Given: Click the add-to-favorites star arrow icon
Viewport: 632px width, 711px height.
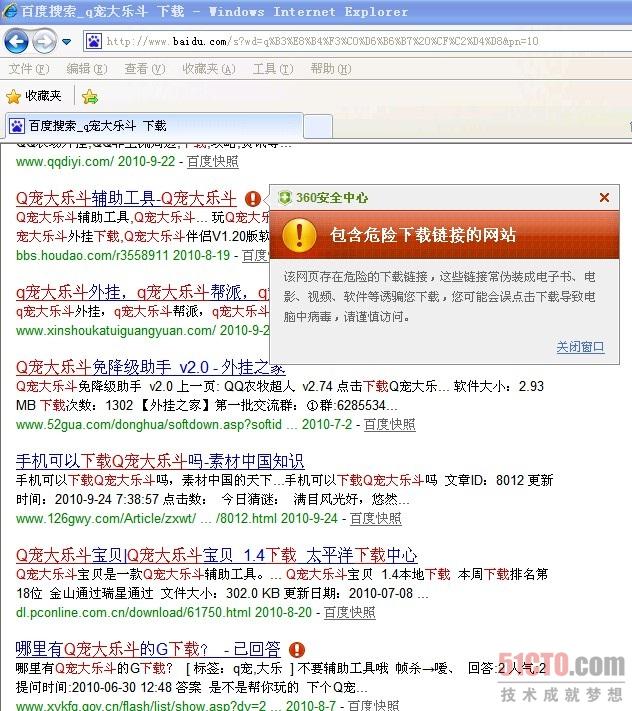Looking at the screenshot, I should 90,96.
